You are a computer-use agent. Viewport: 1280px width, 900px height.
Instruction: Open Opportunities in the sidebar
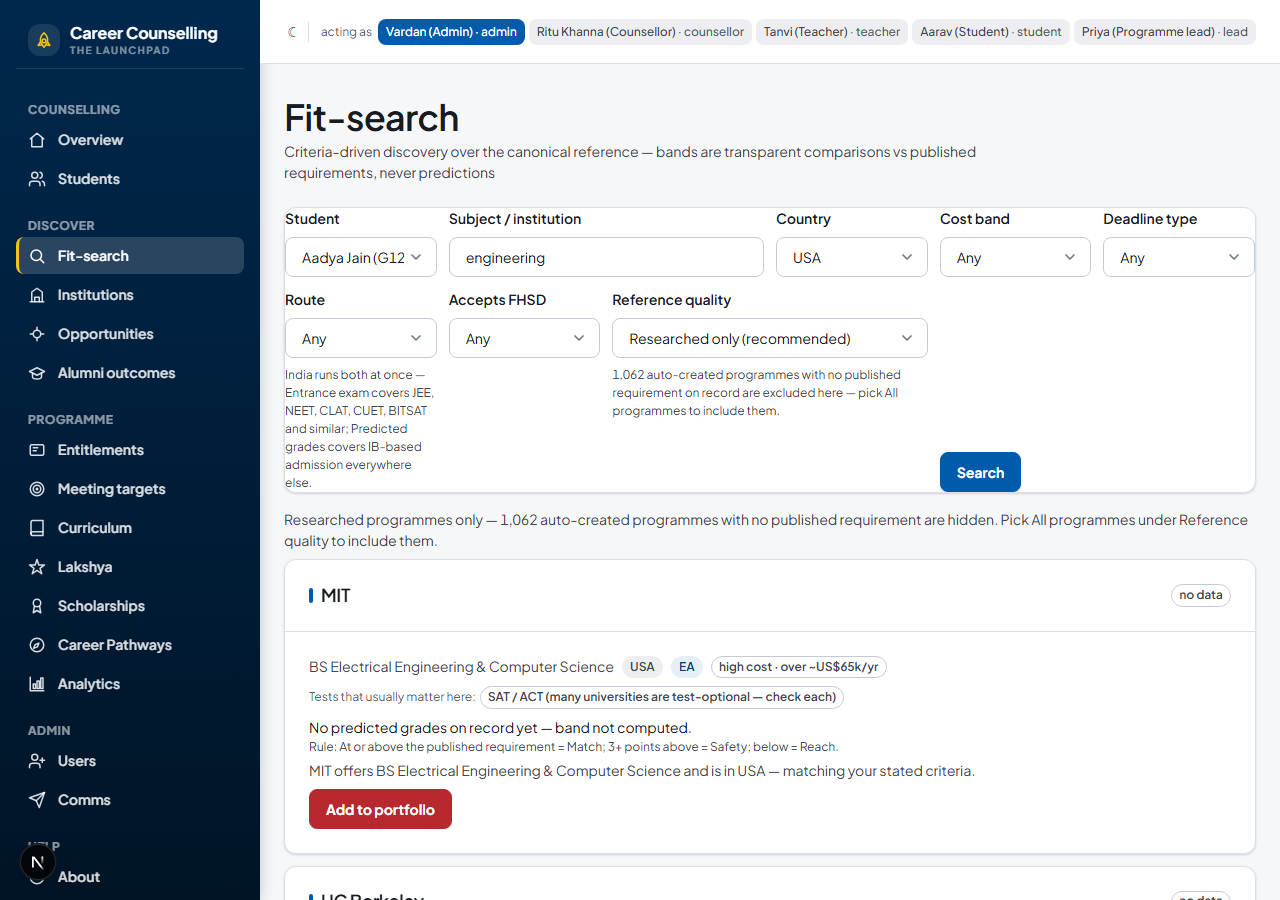tap(130, 334)
